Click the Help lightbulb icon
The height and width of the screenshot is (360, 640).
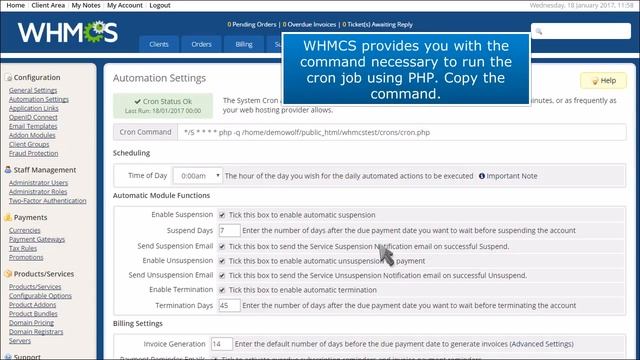coord(595,81)
